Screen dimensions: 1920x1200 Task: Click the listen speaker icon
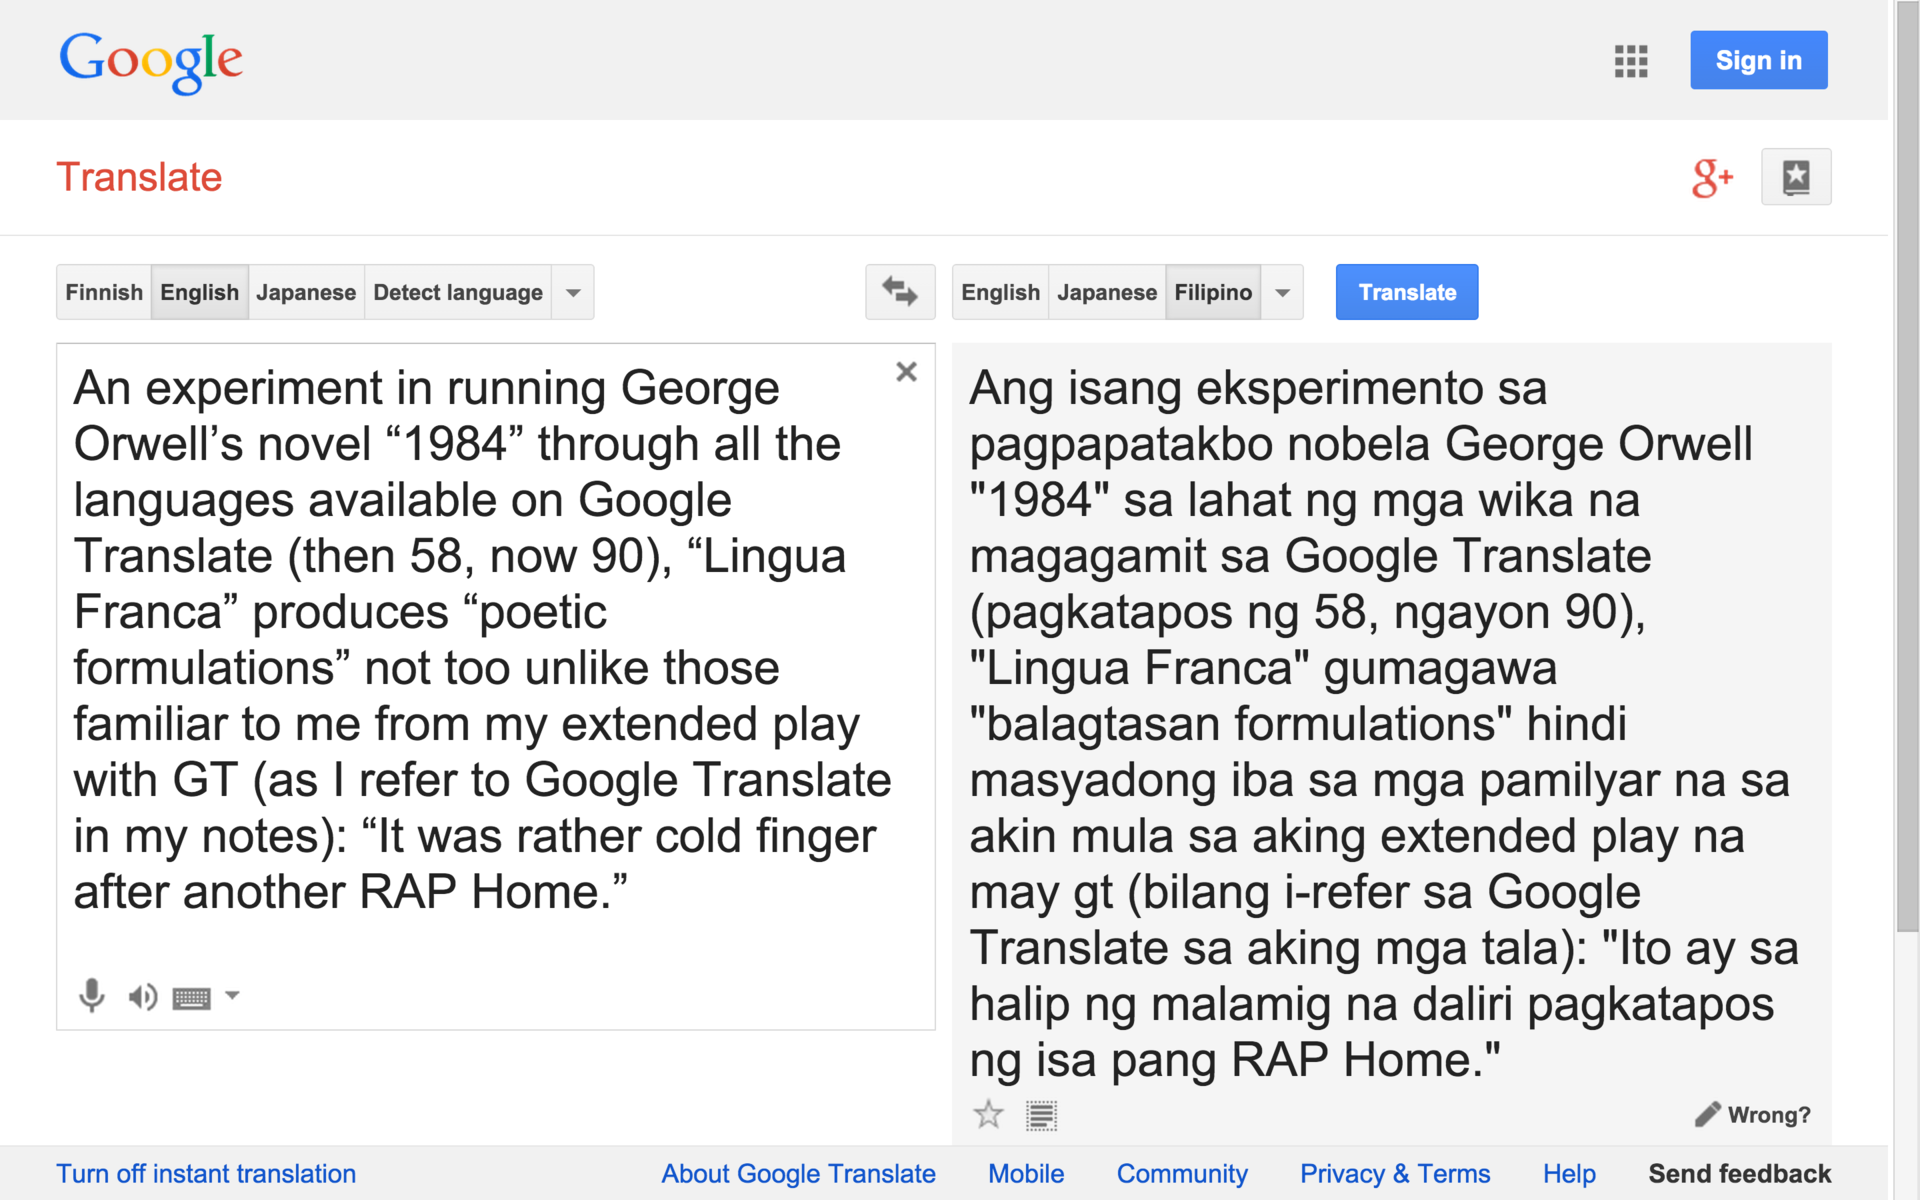(x=142, y=996)
